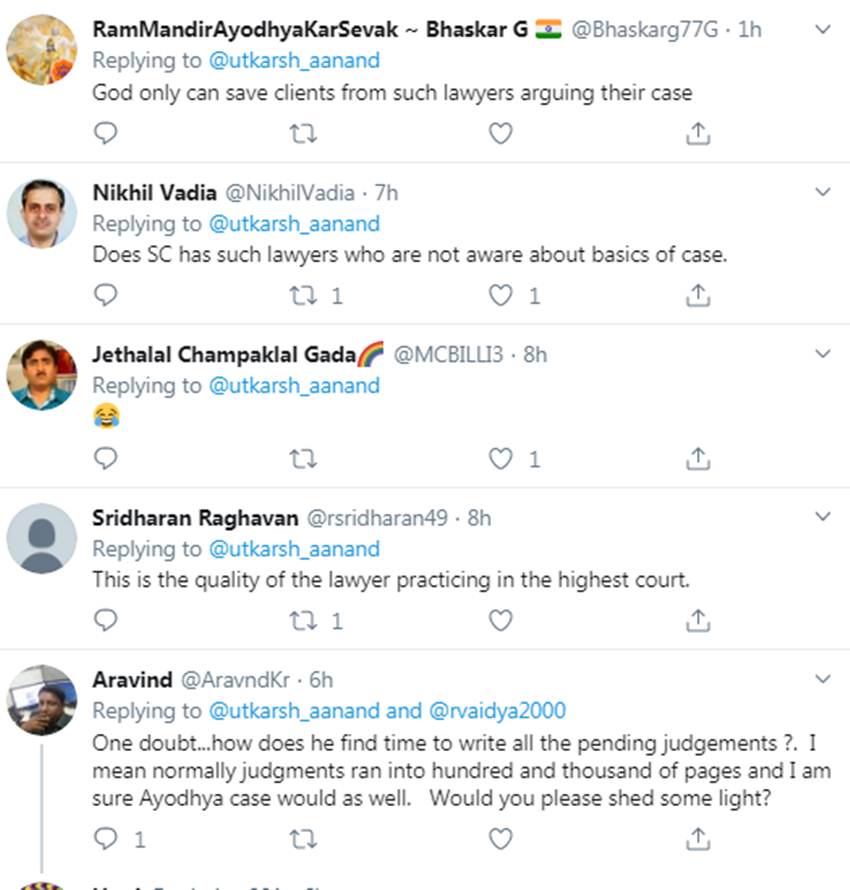Open the dropdown arrow on Aravind's tweet

(822, 679)
